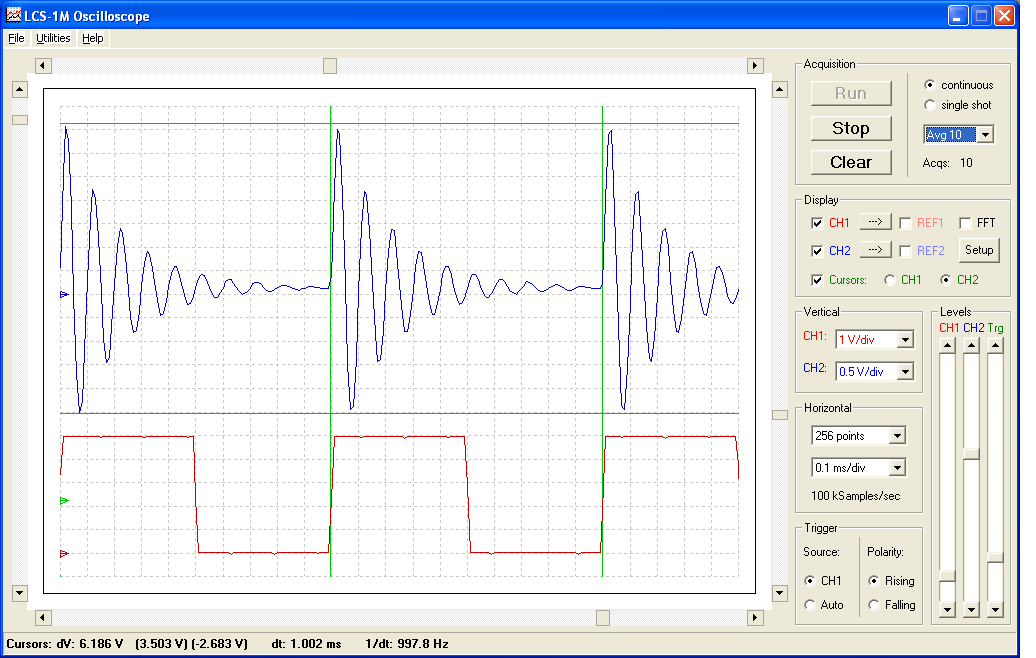Click the Trg level down-arrow in Levels
Viewport: 1036px width, 658px height.
(994, 608)
